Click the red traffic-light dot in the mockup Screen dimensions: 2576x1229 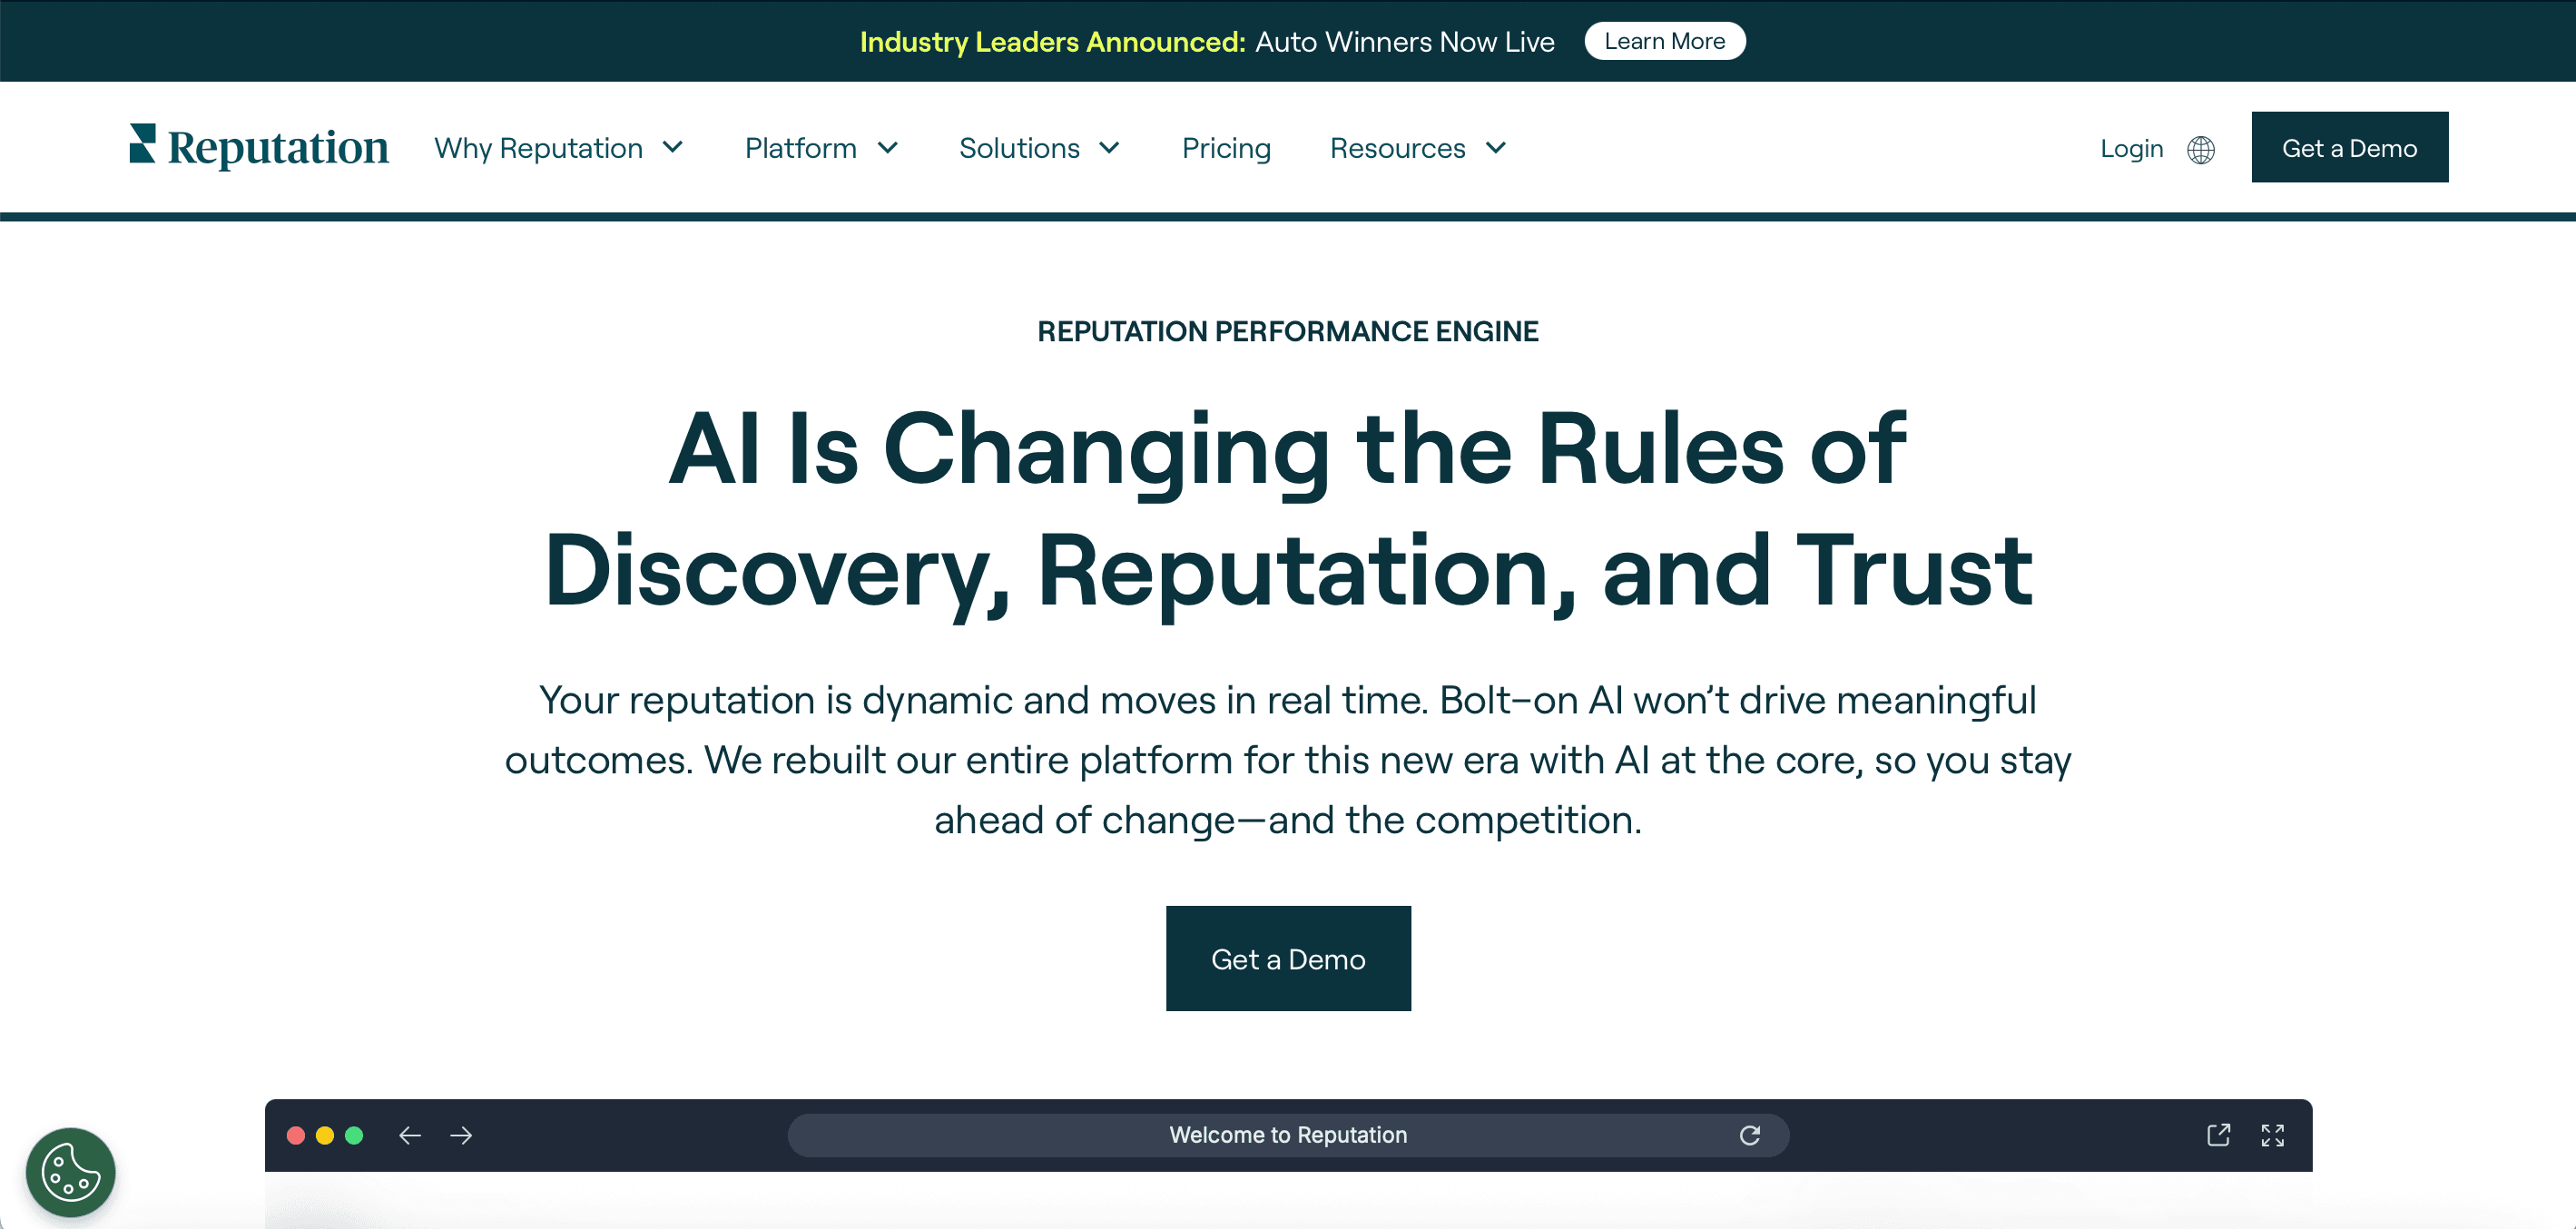(x=296, y=1135)
